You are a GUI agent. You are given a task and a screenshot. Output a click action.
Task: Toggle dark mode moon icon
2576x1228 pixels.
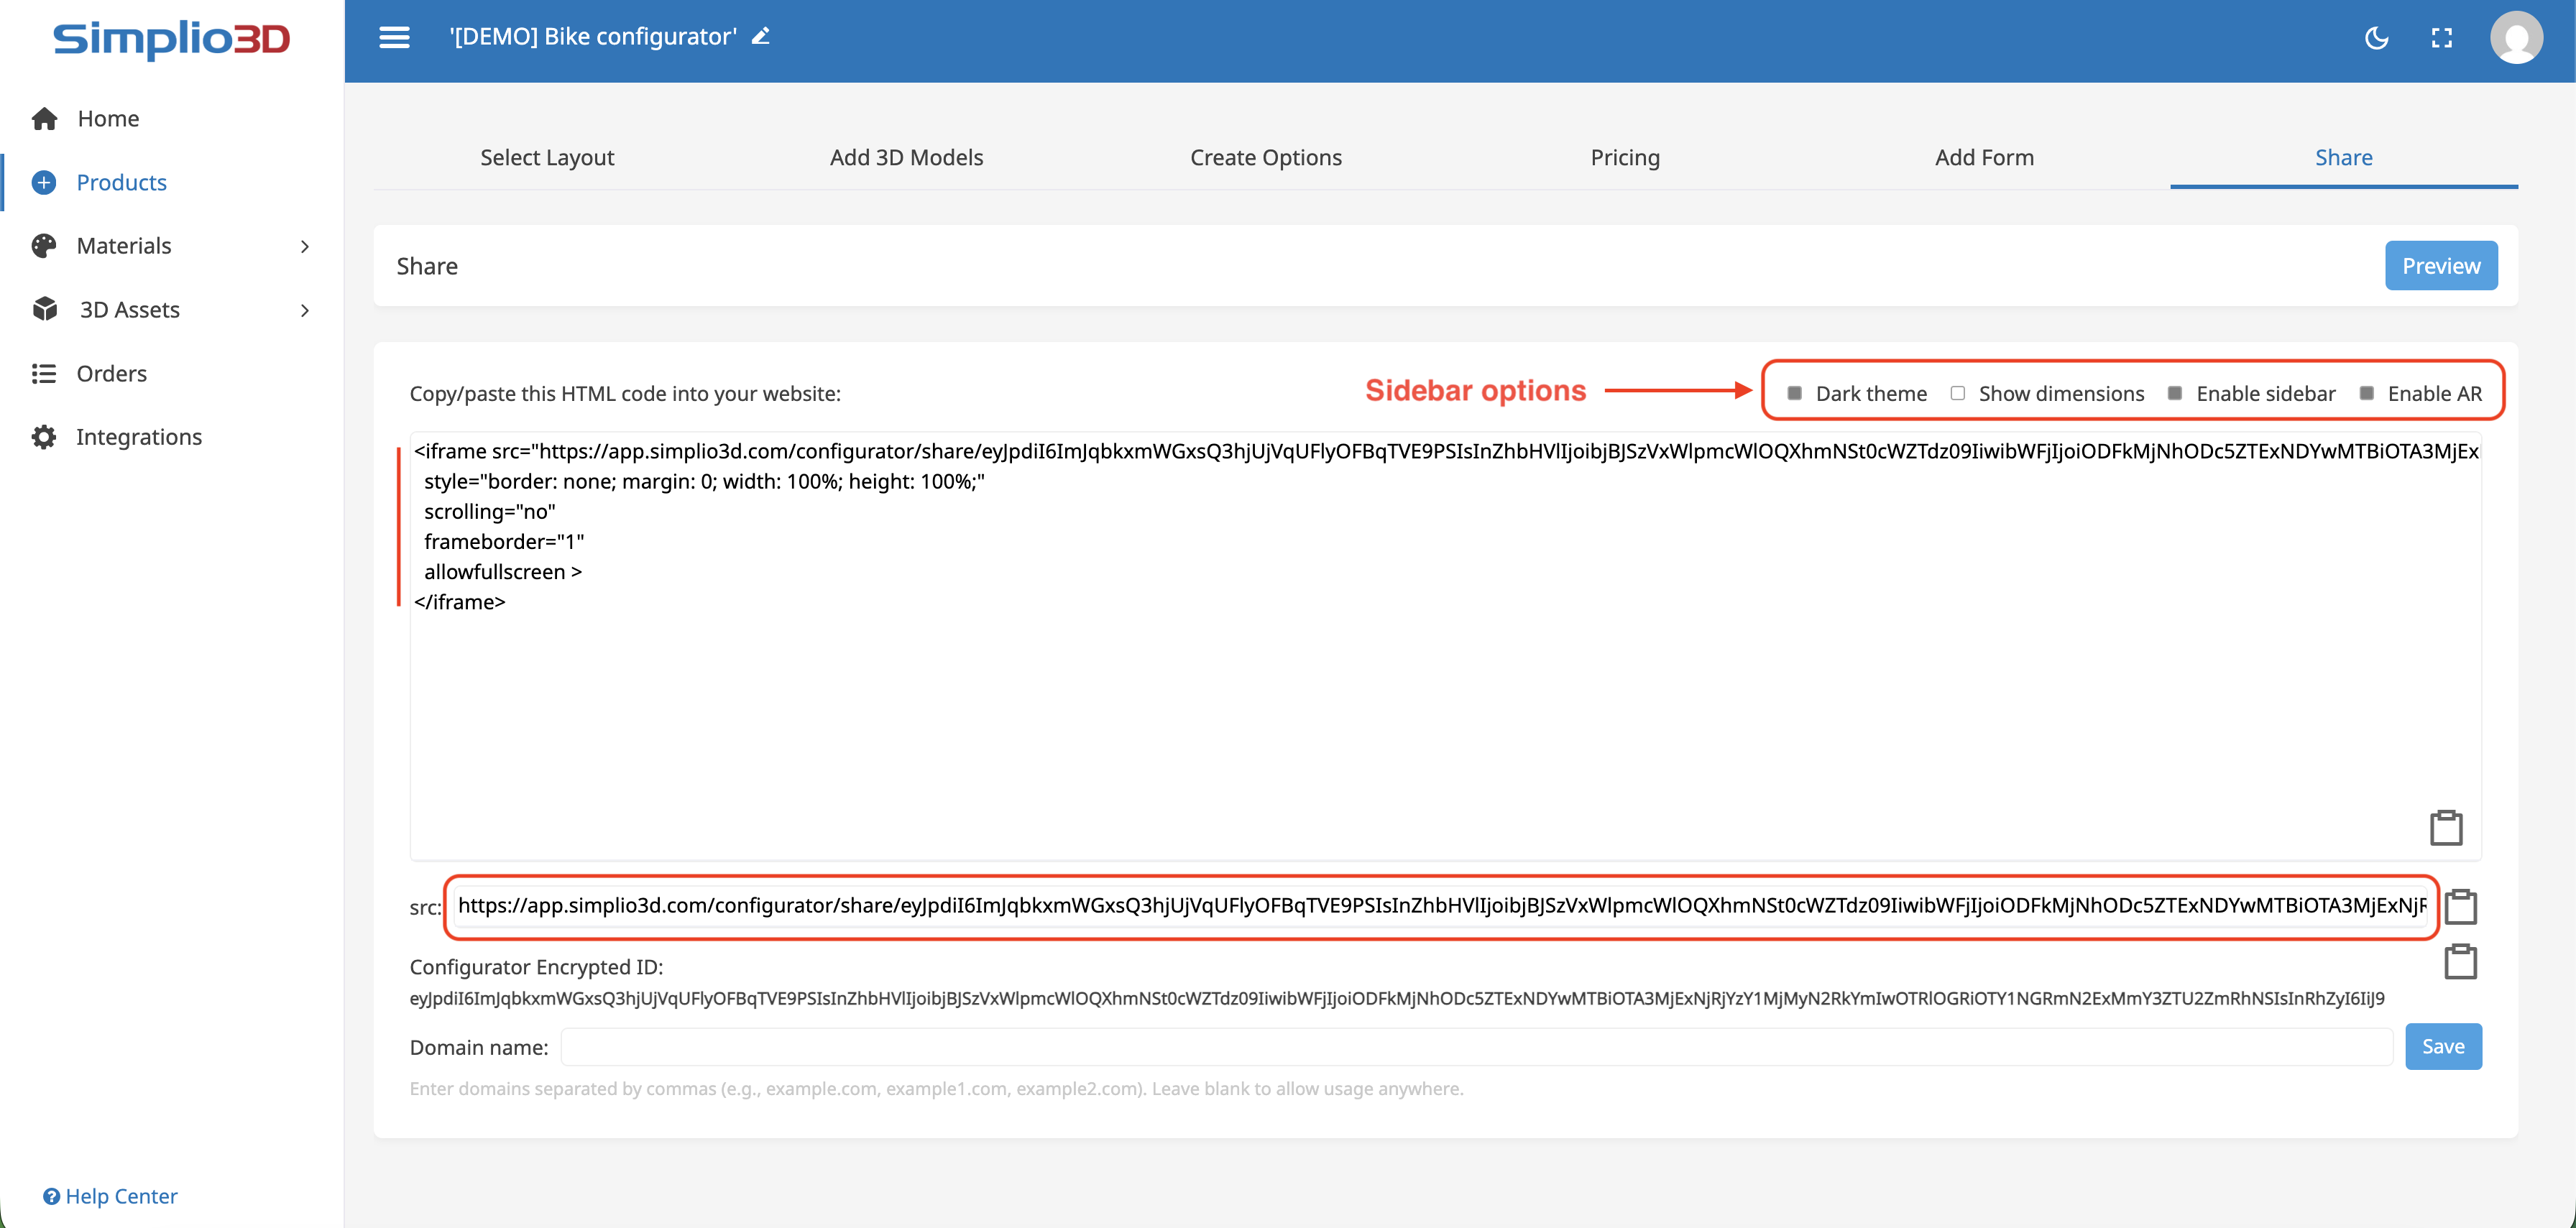[x=2376, y=38]
